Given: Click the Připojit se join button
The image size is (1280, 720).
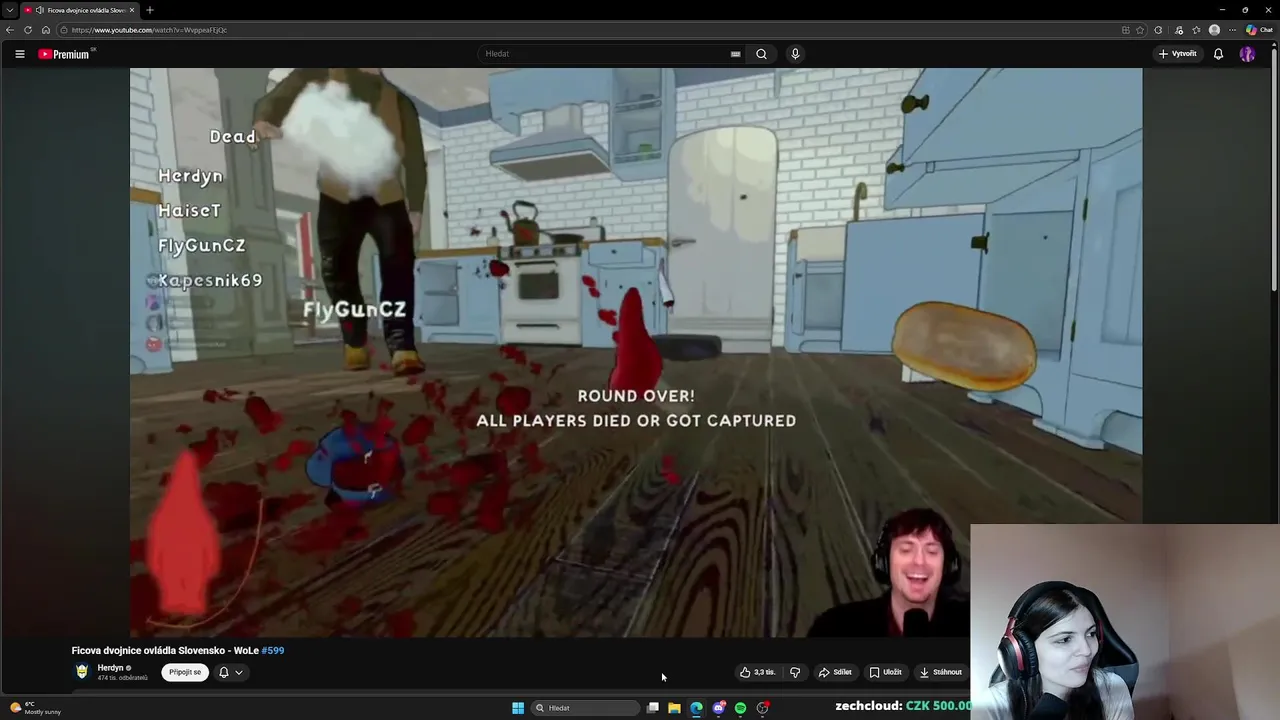Looking at the screenshot, I should point(185,672).
